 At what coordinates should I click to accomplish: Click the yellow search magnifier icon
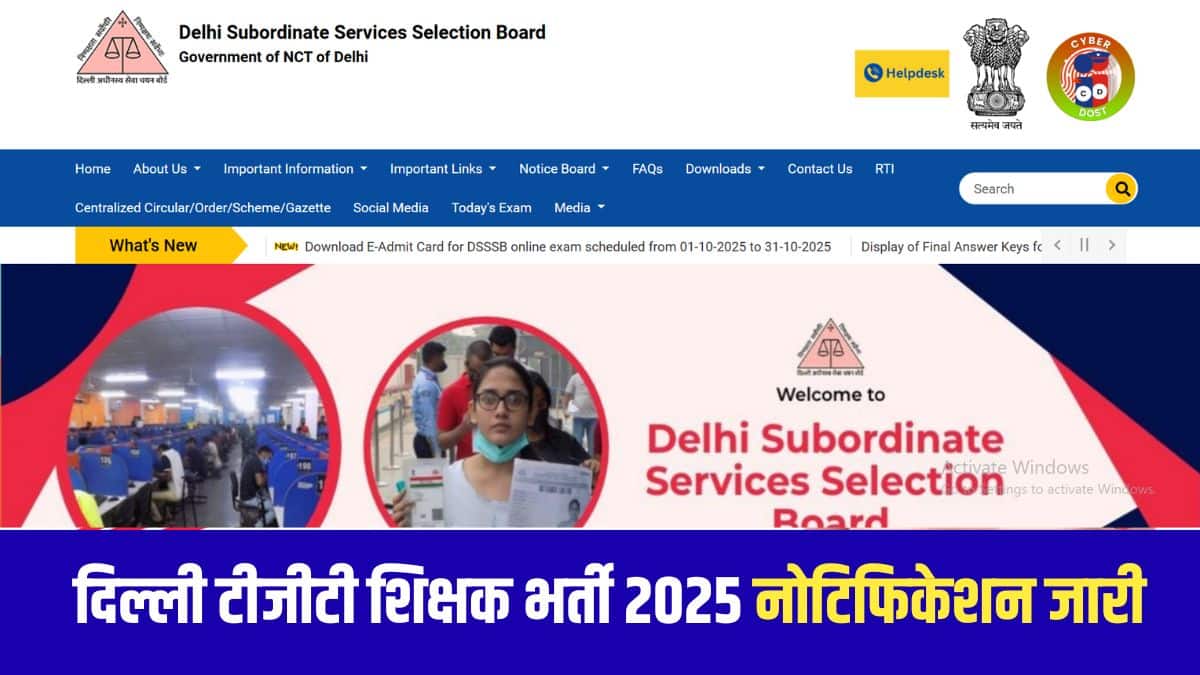(x=1121, y=188)
